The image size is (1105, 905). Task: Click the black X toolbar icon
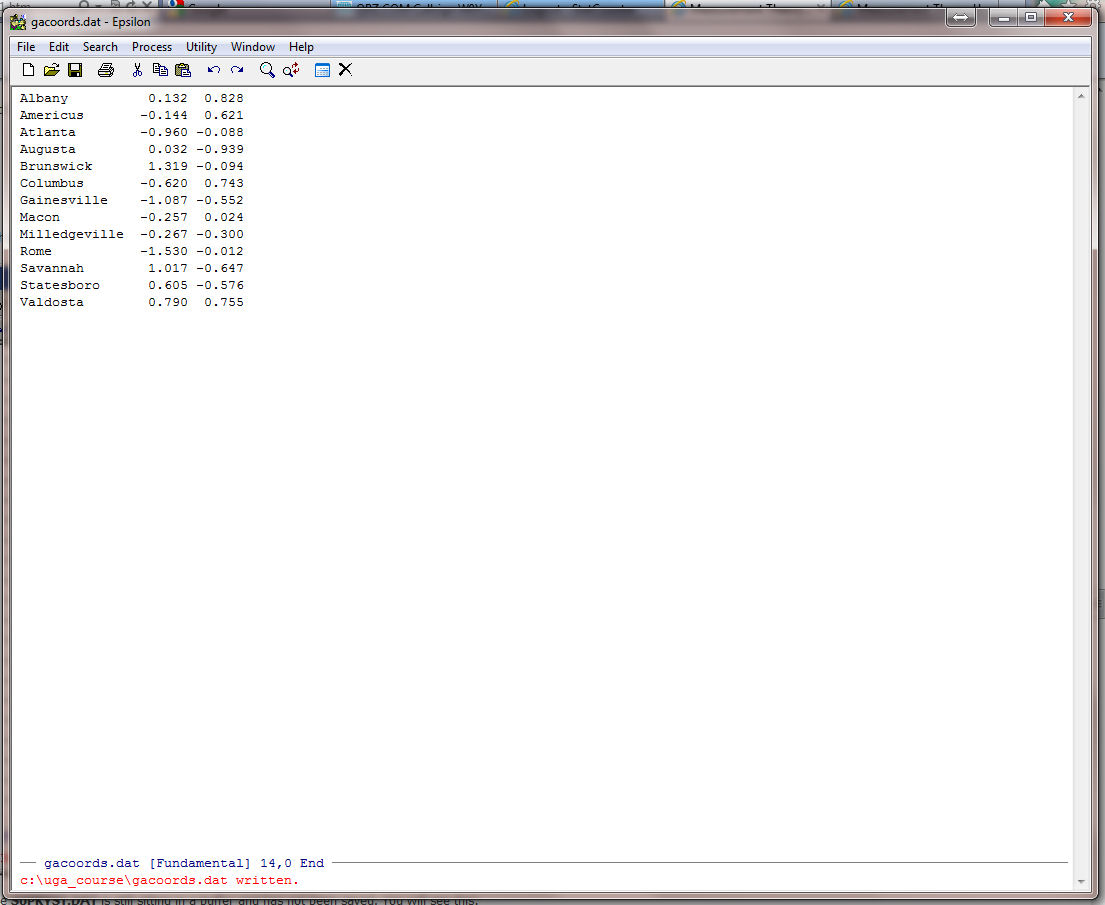(x=345, y=70)
